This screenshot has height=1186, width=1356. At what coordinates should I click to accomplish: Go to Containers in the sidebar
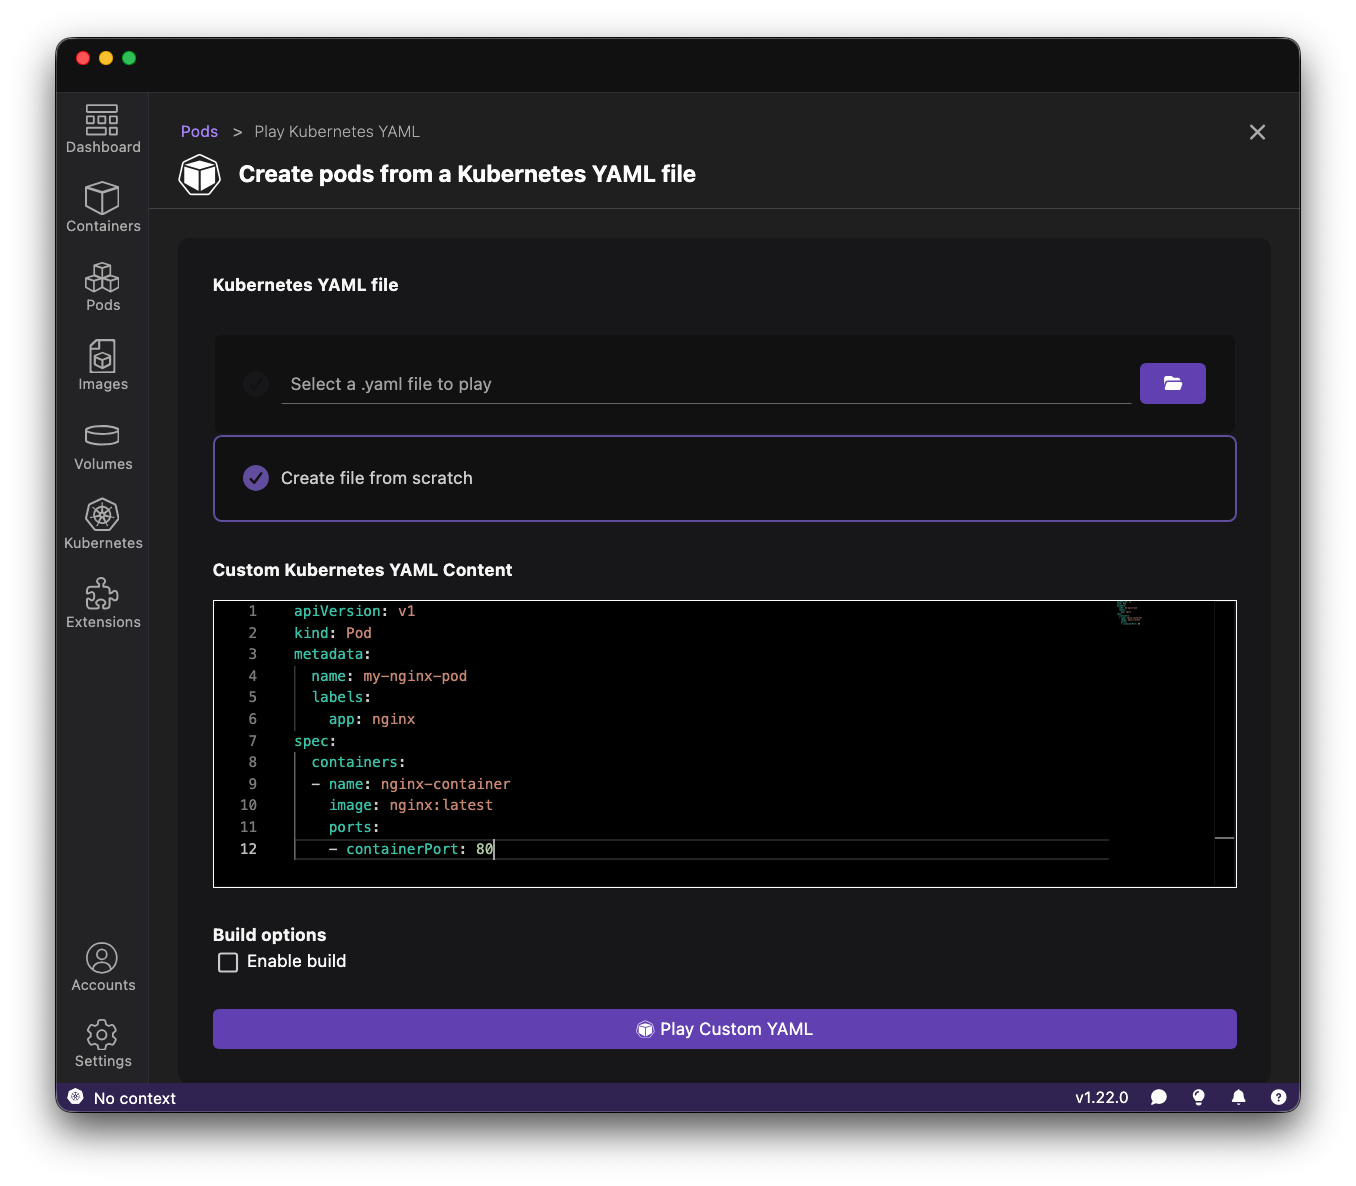[x=102, y=208]
